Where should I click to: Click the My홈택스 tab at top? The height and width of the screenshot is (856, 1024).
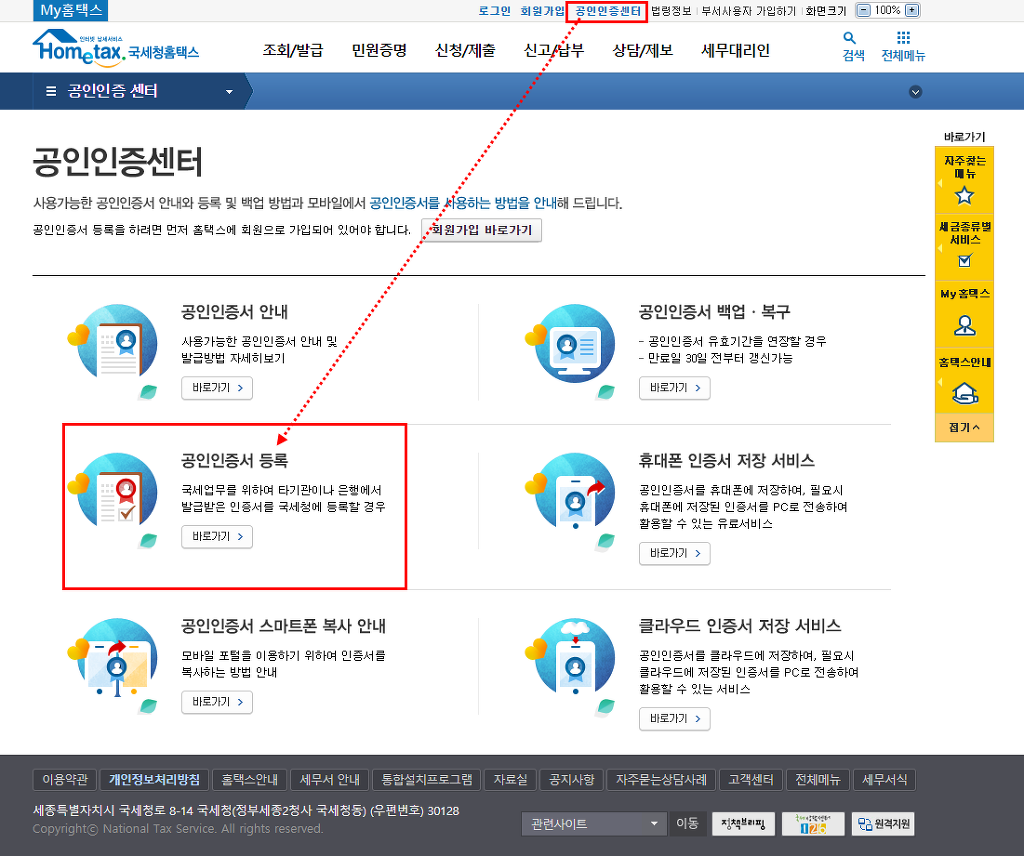point(71,10)
